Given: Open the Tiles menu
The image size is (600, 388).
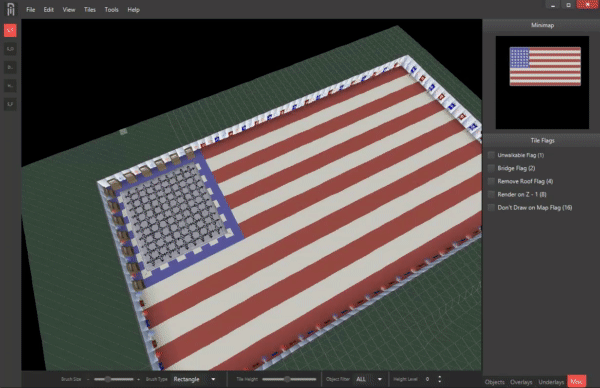Looking at the screenshot, I should pyautogui.click(x=90, y=10).
